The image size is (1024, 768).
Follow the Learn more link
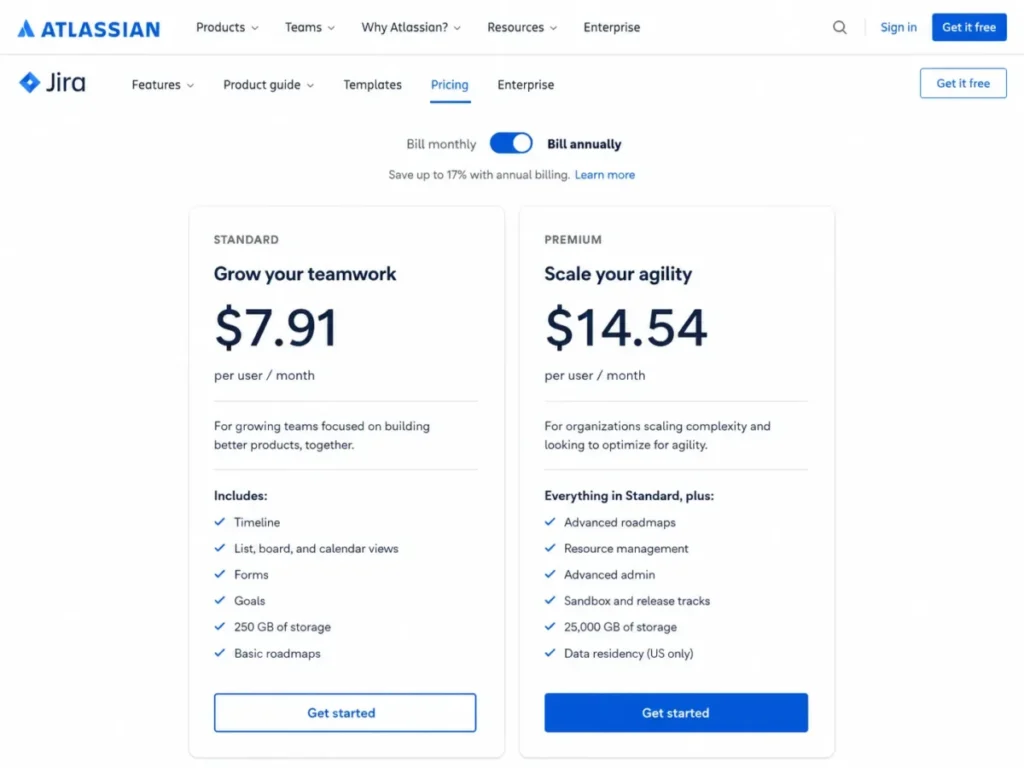click(x=605, y=175)
